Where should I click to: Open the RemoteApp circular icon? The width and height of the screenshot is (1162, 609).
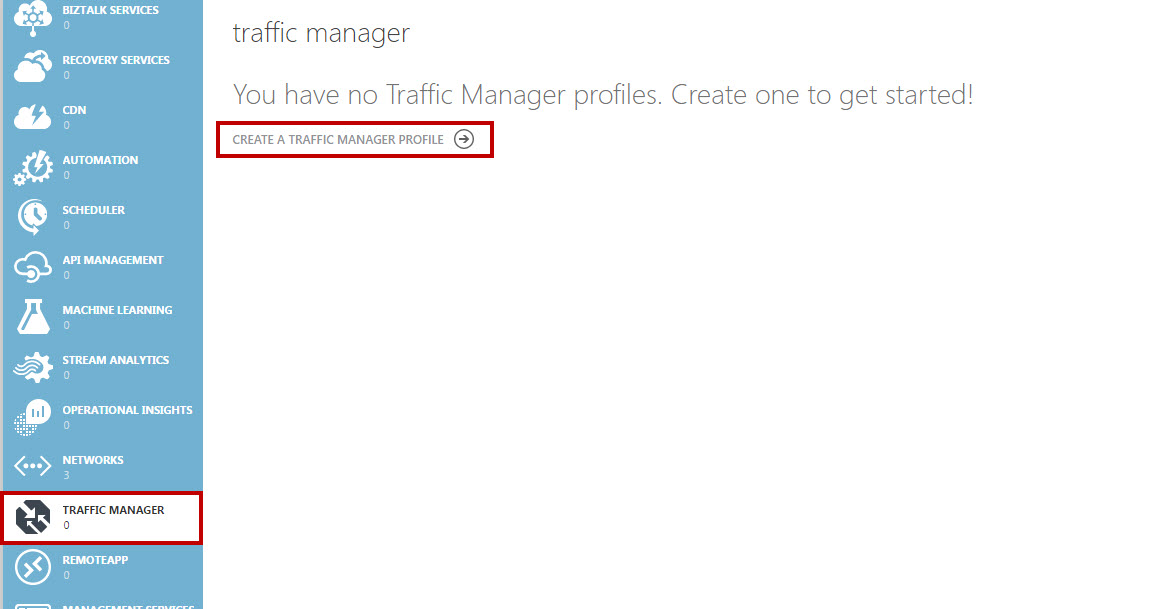[33, 567]
